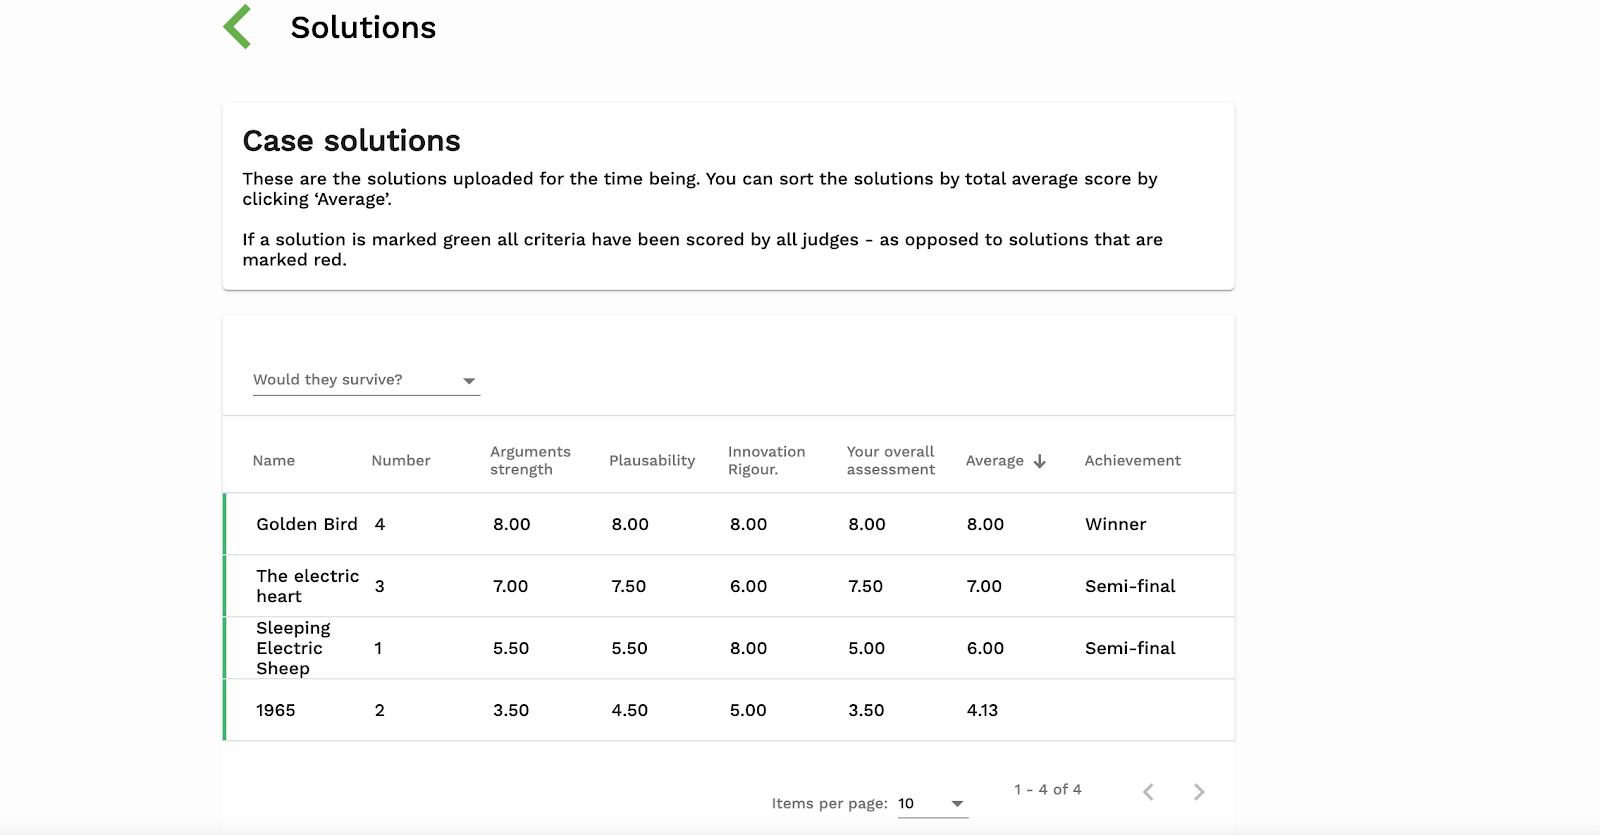Sort by Your overall assessment column

coord(890,461)
